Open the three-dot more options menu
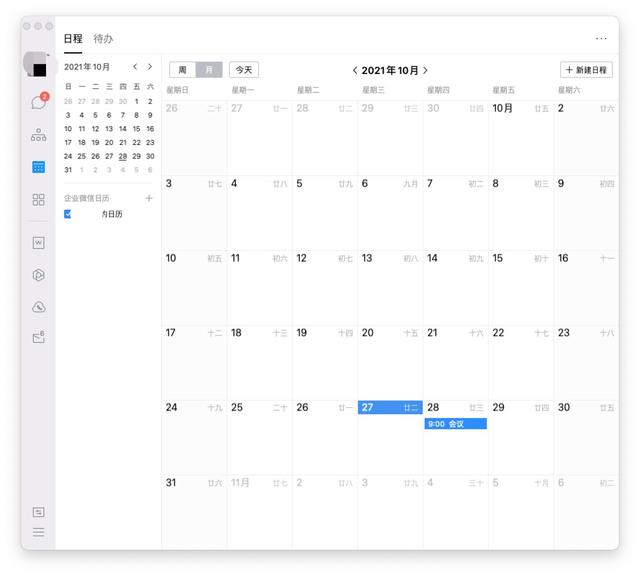640x576 pixels. point(601,38)
